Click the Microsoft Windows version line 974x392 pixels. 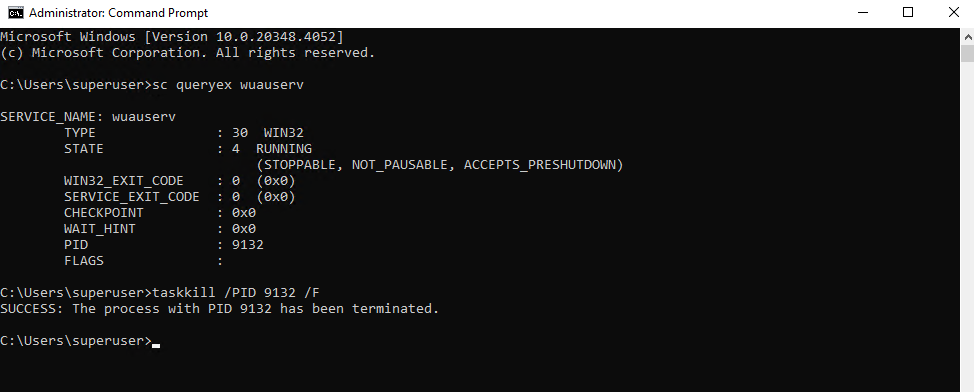click(171, 37)
